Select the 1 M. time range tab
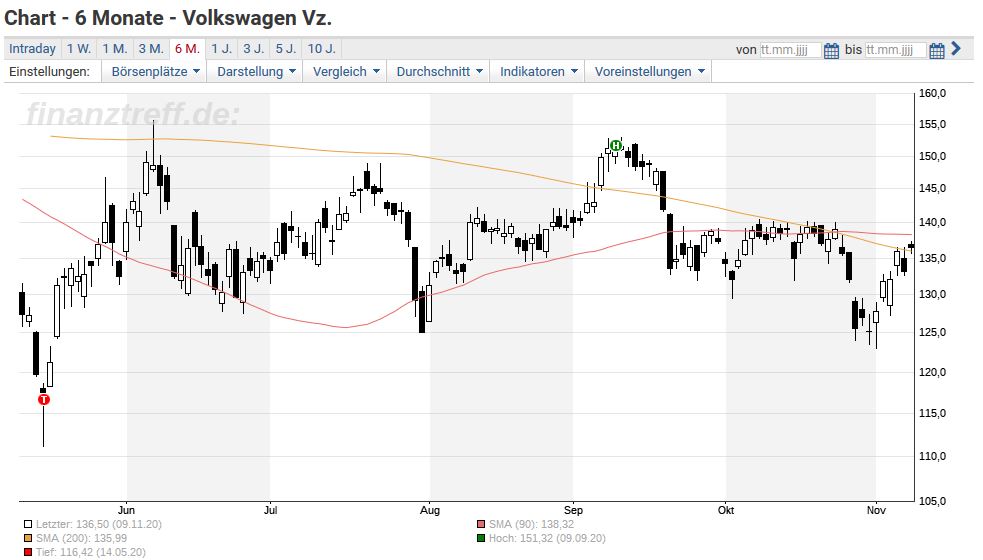The image size is (983, 560). click(x=115, y=49)
